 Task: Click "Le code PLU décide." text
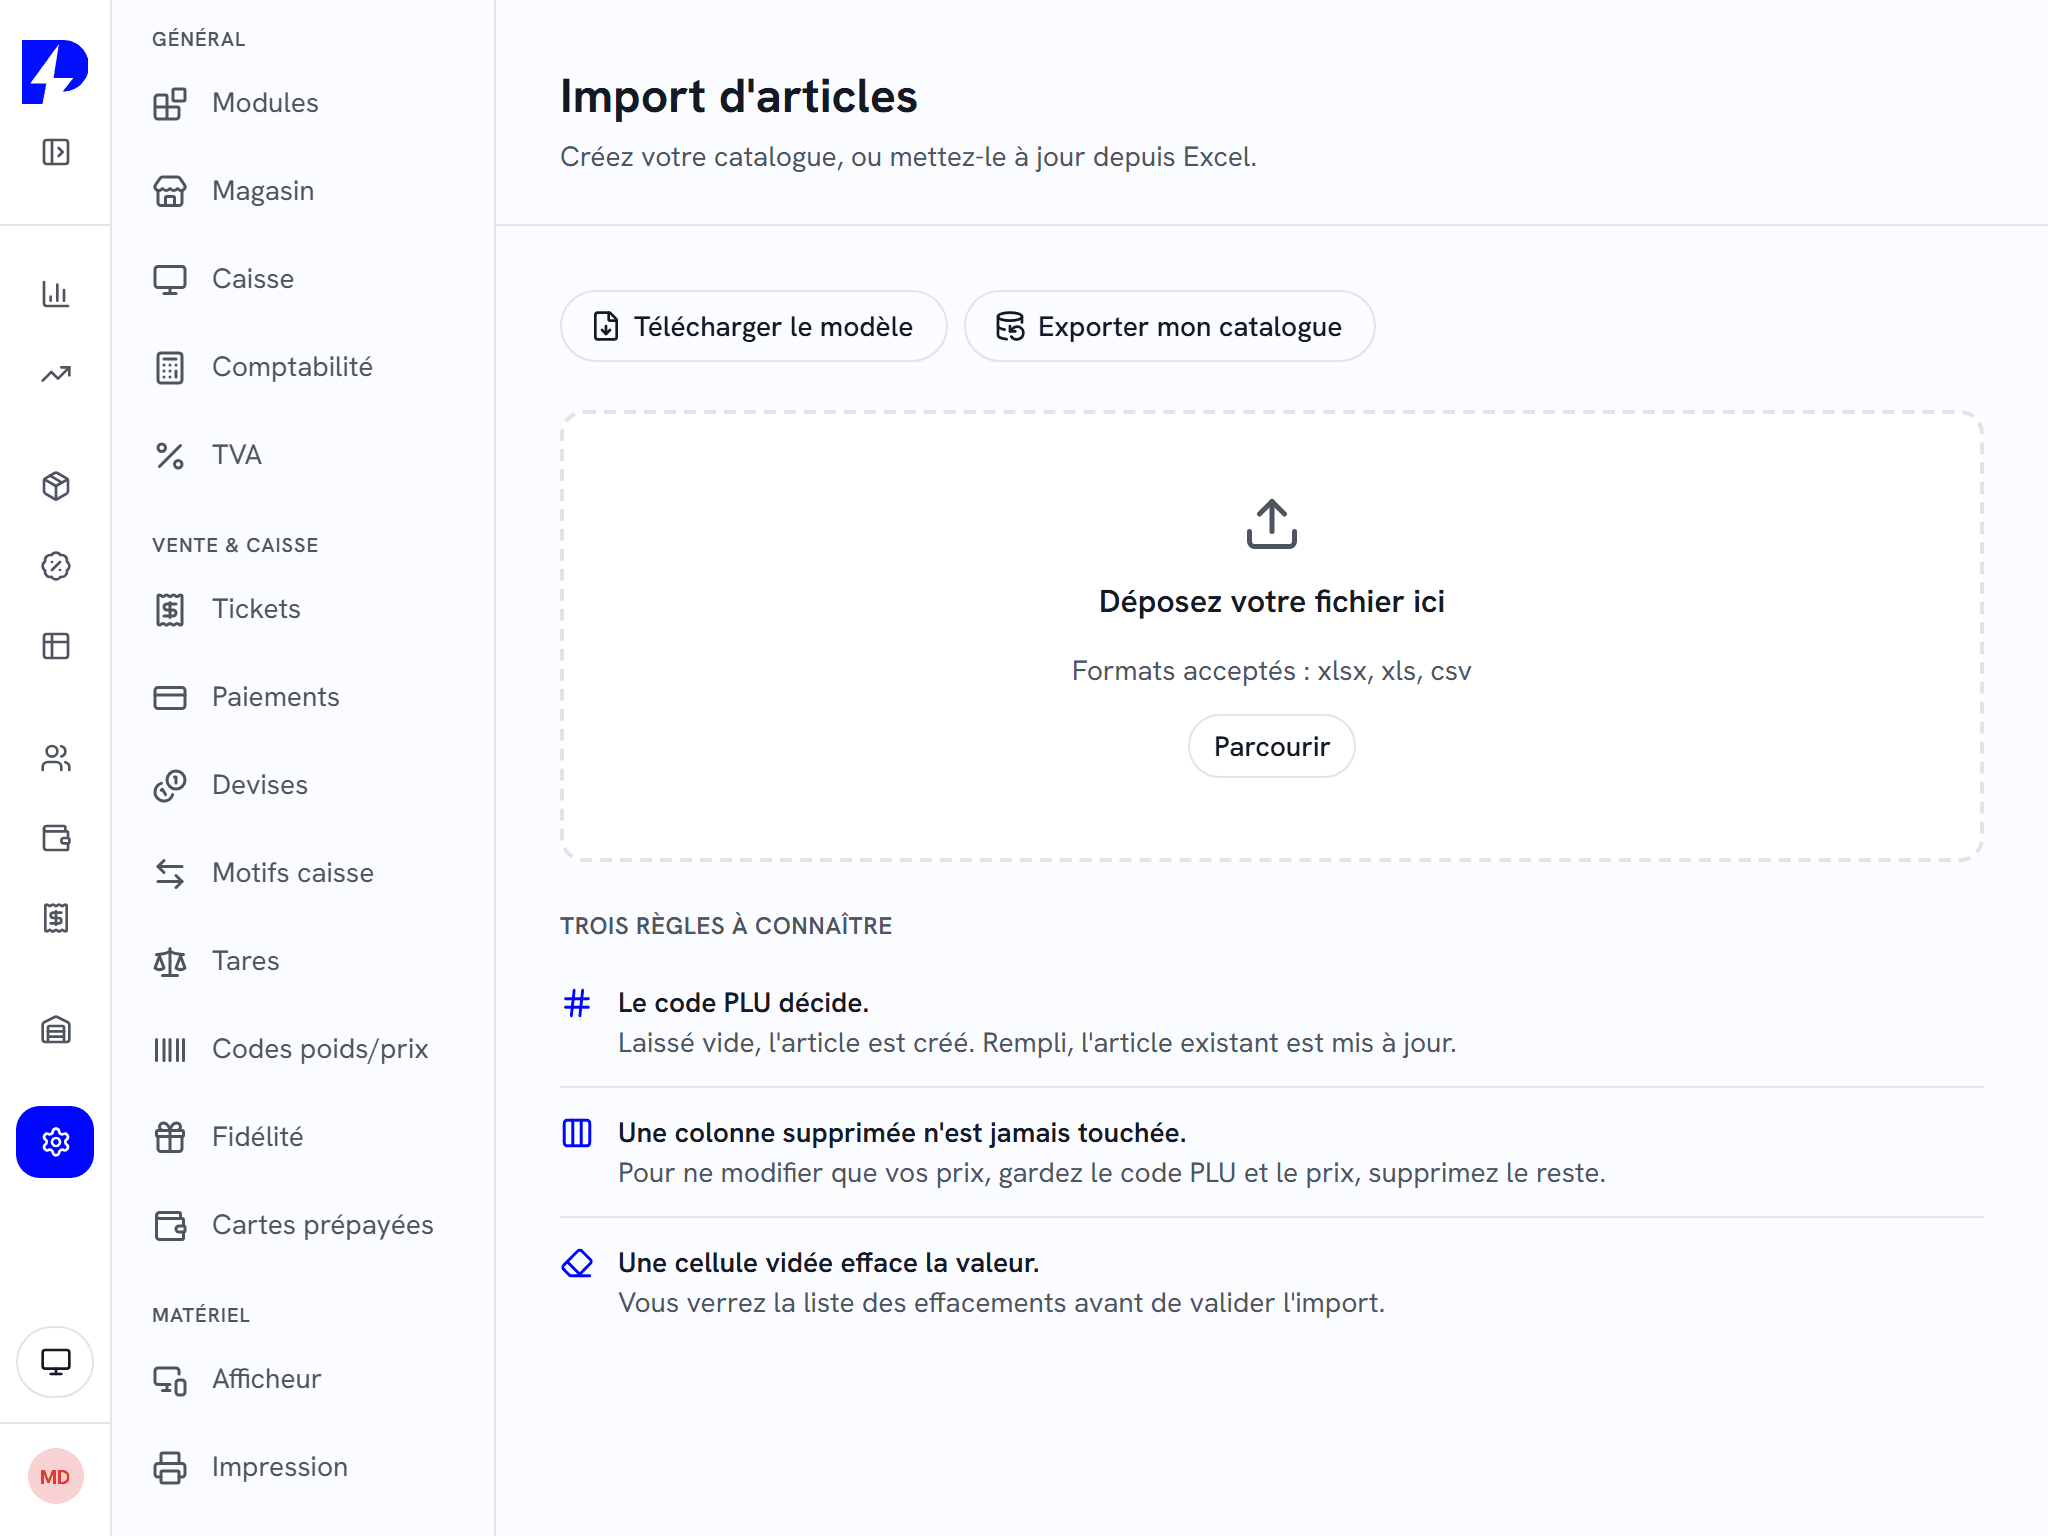pos(743,1003)
